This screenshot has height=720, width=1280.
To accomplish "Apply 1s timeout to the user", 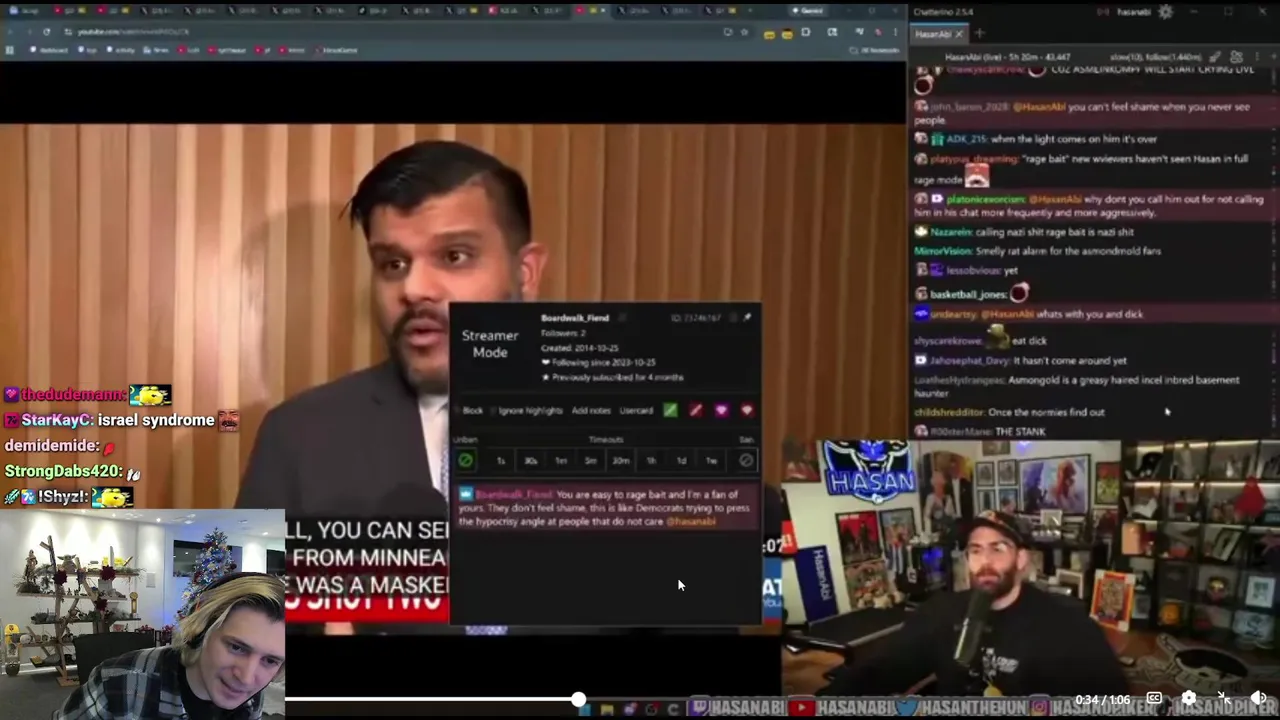I will pos(501,460).
